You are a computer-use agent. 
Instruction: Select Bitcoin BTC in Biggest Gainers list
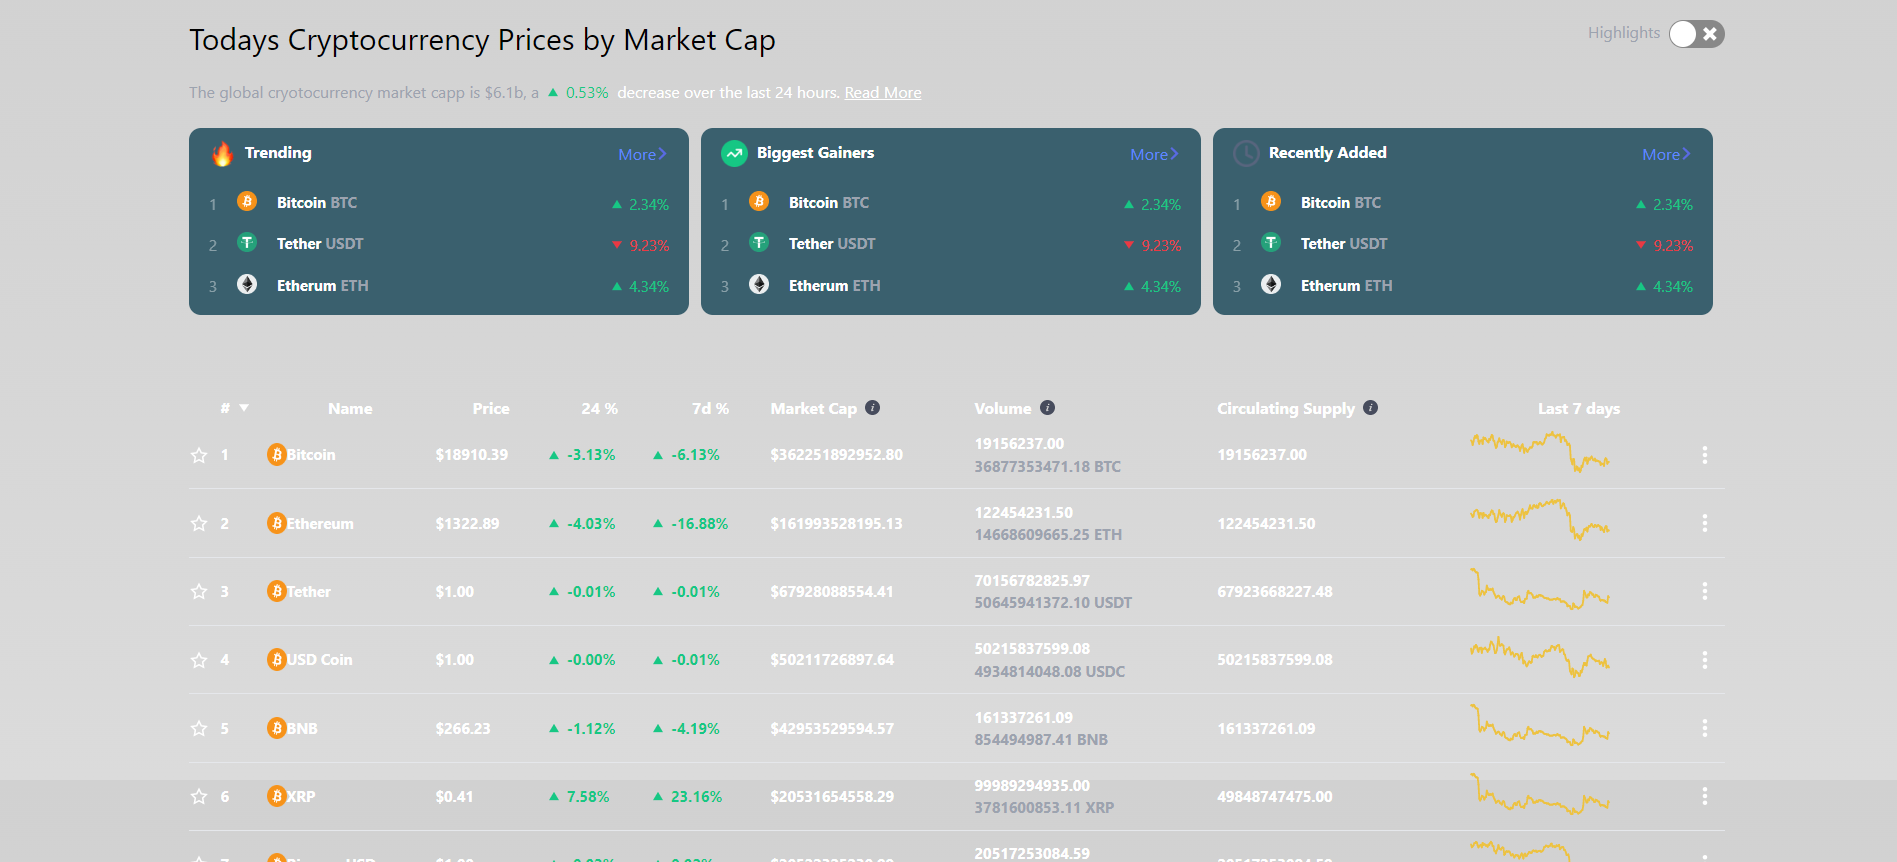tap(829, 202)
